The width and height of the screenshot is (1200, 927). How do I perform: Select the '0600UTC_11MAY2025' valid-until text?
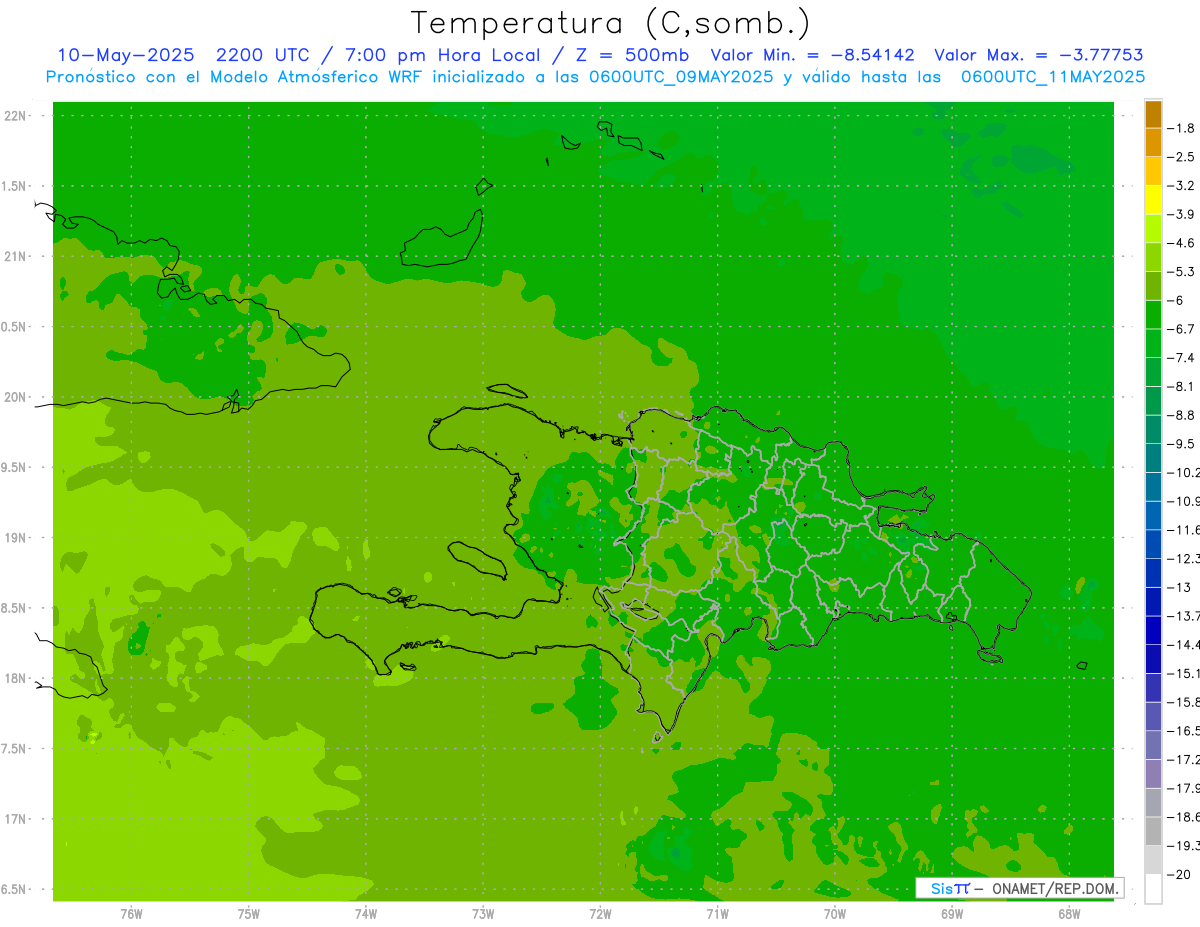(x=1052, y=77)
